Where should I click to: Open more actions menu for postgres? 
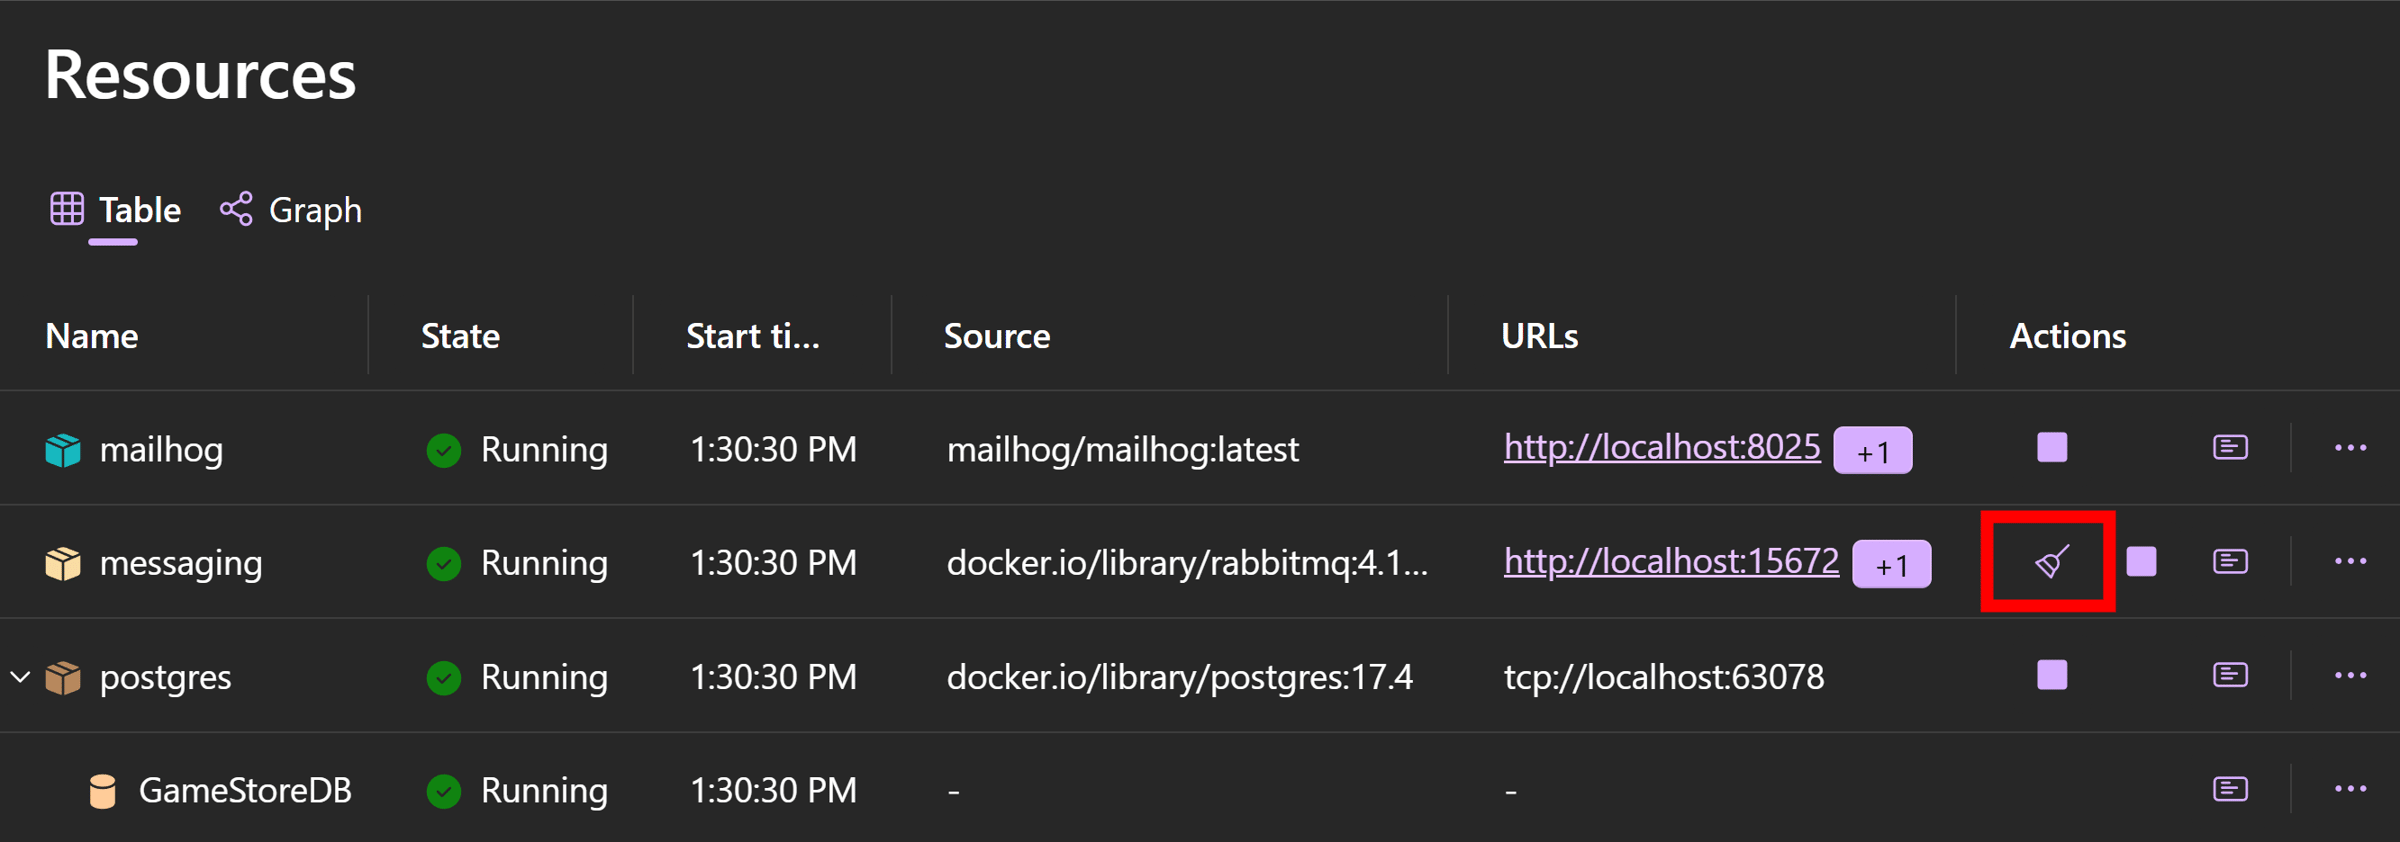[x=2350, y=676]
